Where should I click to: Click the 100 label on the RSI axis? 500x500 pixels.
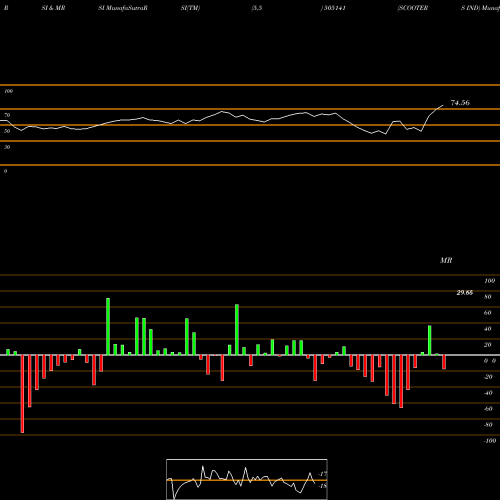pyautogui.click(x=8, y=91)
